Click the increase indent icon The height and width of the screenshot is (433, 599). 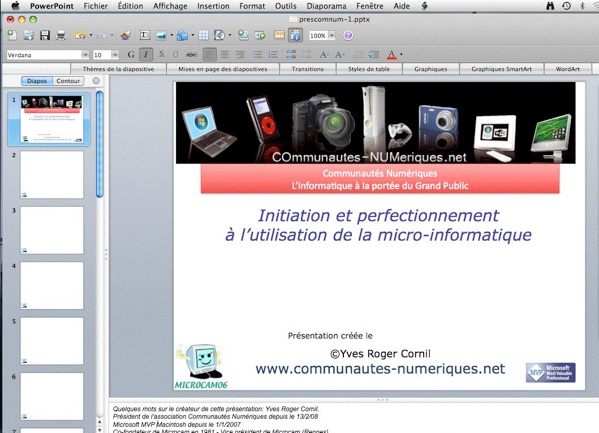click(373, 55)
